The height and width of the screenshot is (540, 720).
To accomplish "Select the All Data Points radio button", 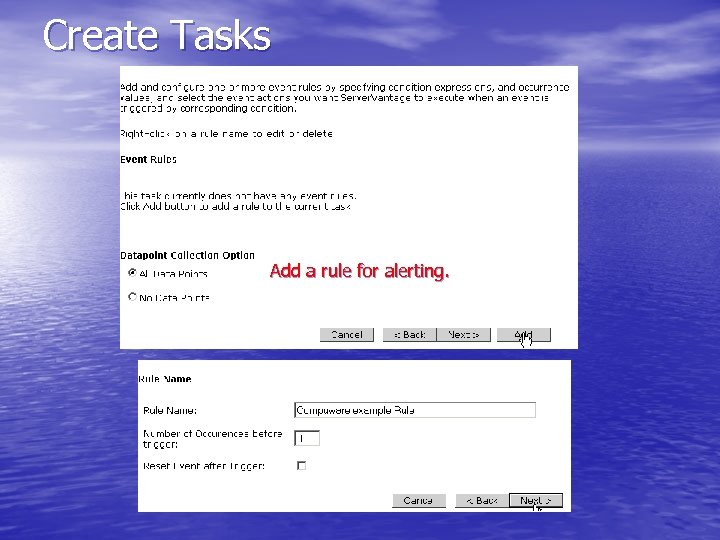I will [132, 273].
